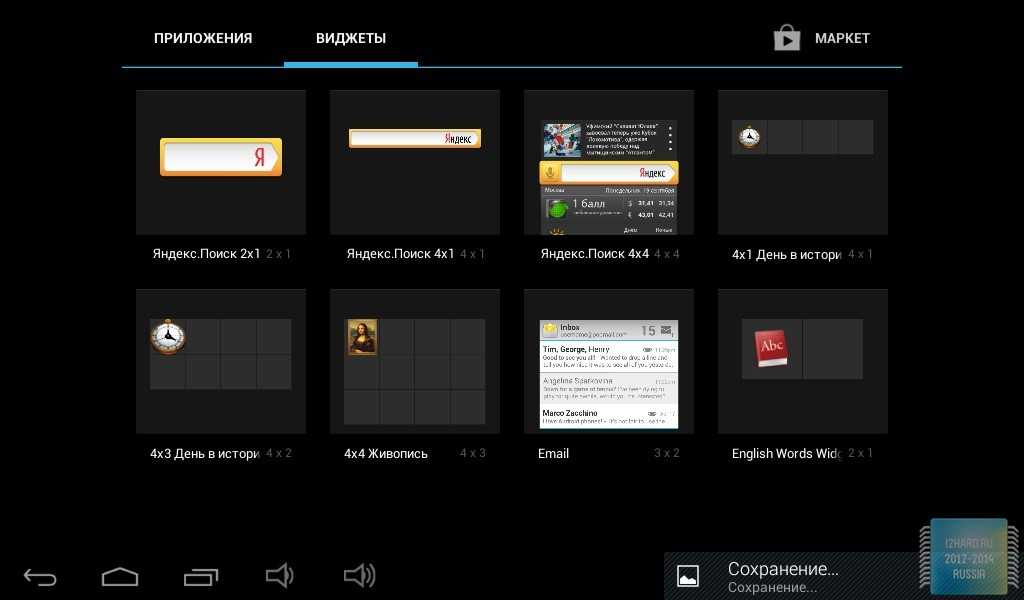This screenshot has height=600, width=1024.
Task: Select the Яндекс.Поиск 2x1 widget preview
Action: click(221, 162)
